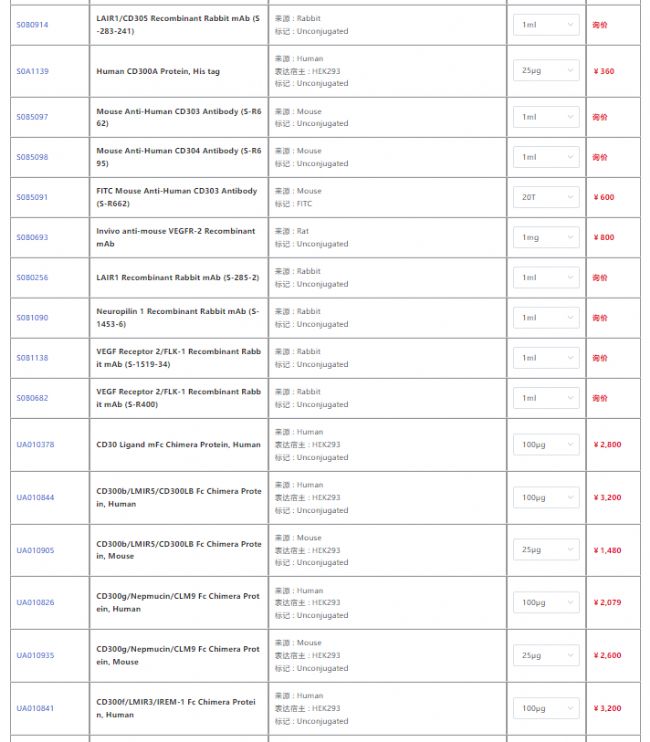Select product name Human CD300A Protein, His tag
Viewport: 650px width, 742px height.
[157, 71]
